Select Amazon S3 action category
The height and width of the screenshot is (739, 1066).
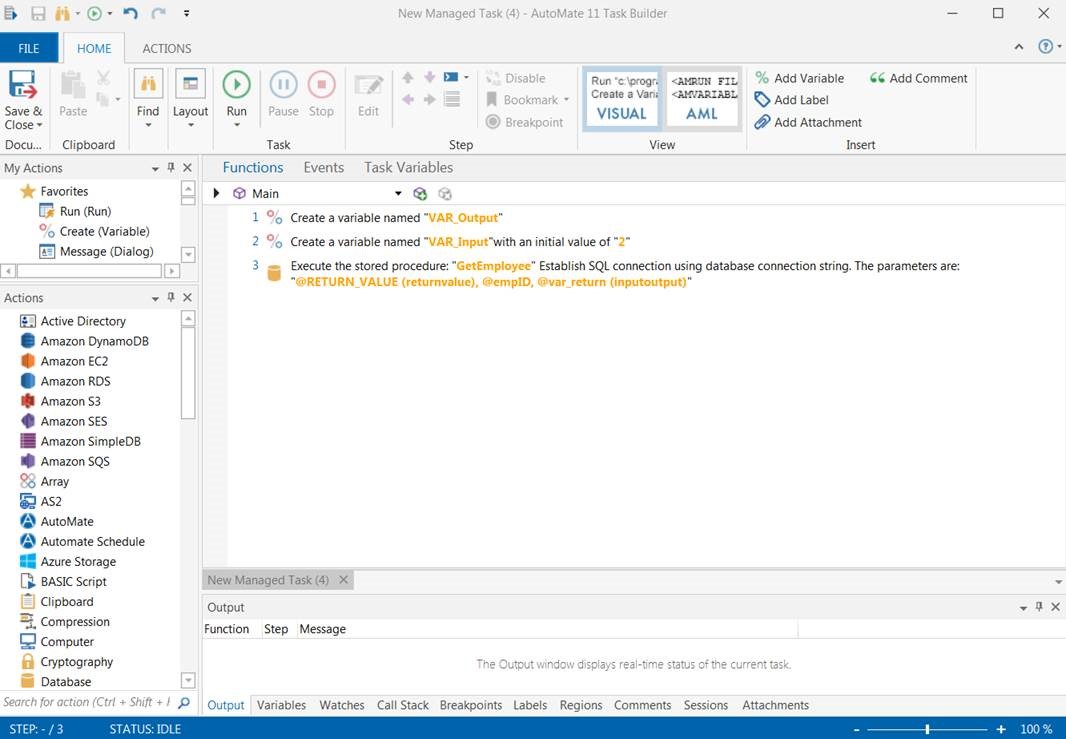coord(70,401)
